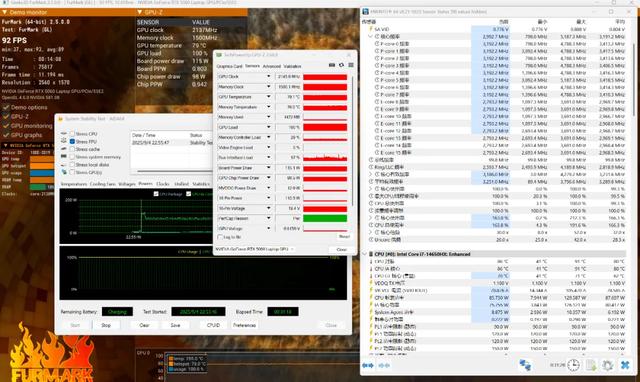This screenshot has width=640, height=382.
Task: Click the GPU-Z screenshot camera icon
Action: [332, 65]
